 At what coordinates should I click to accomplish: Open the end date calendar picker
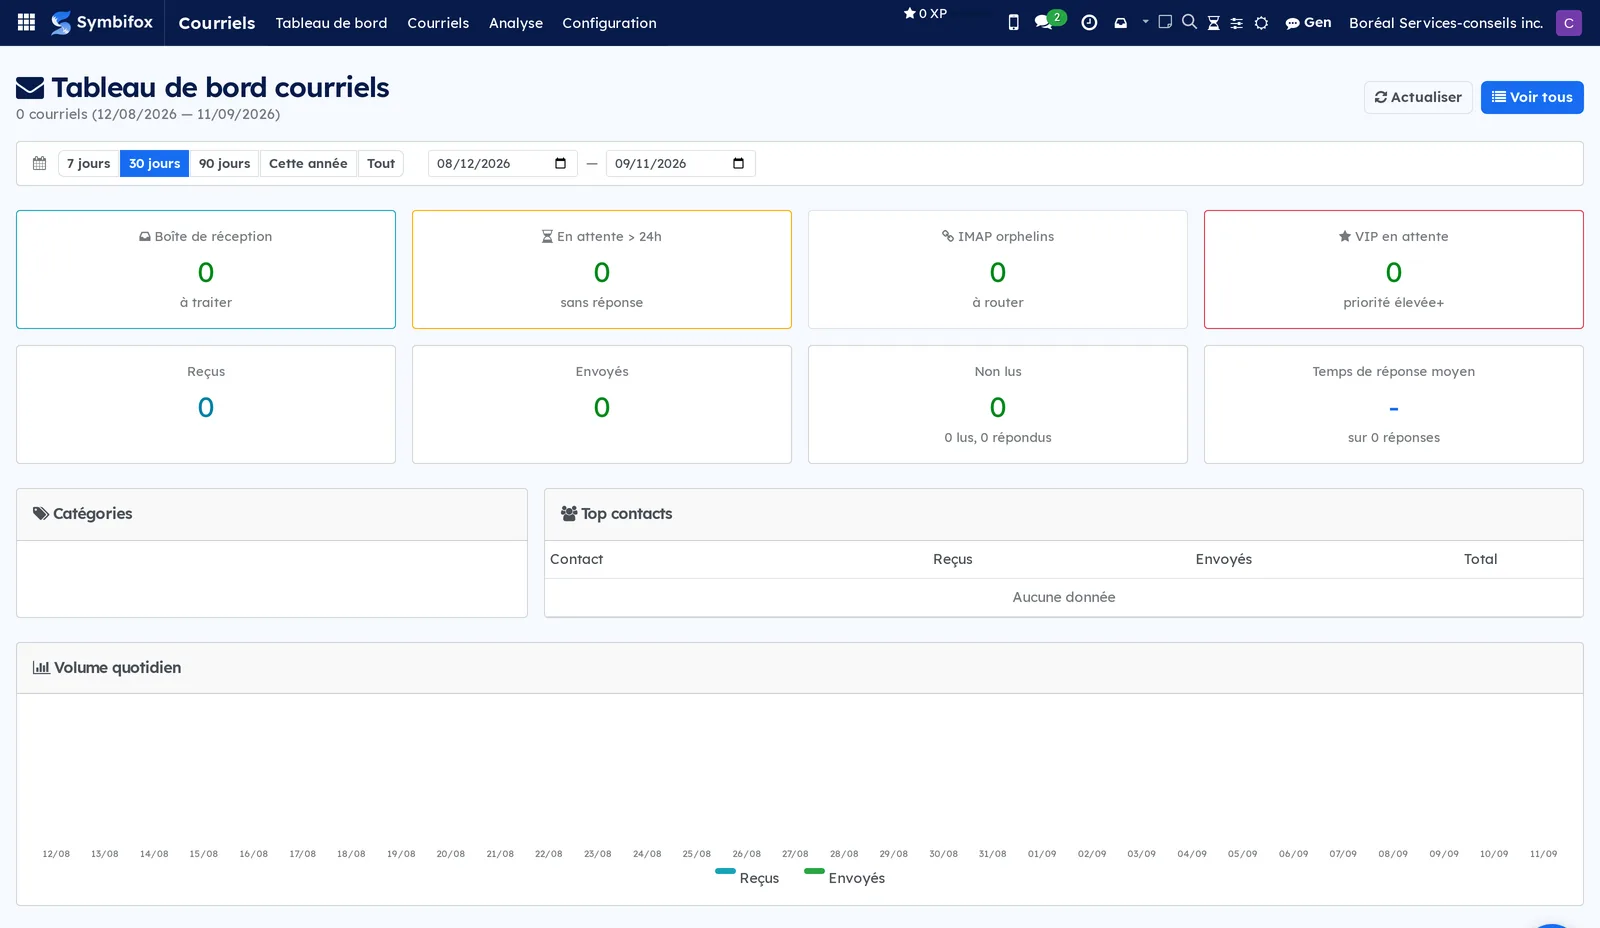738,163
